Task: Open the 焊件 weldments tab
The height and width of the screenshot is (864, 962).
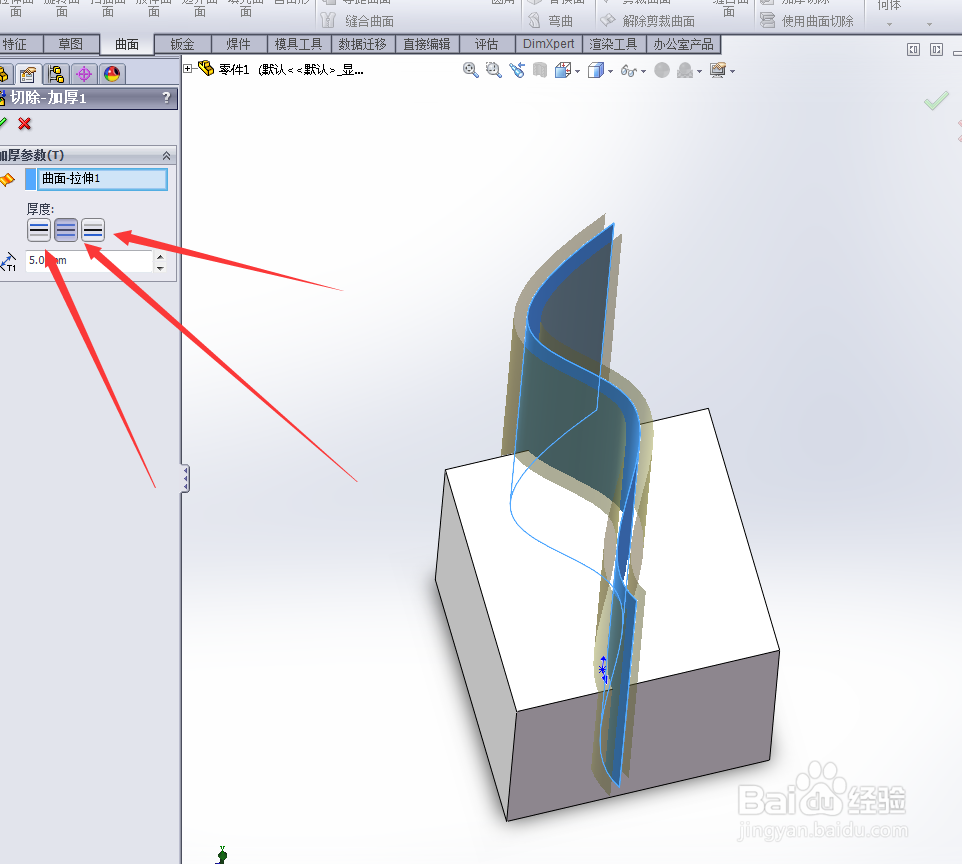Action: click(x=239, y=44)
